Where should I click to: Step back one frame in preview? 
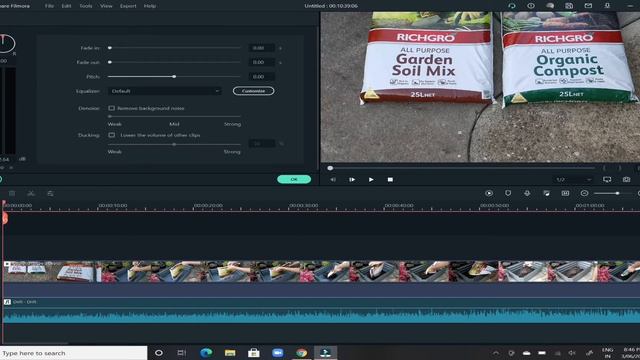click(333, 180)
